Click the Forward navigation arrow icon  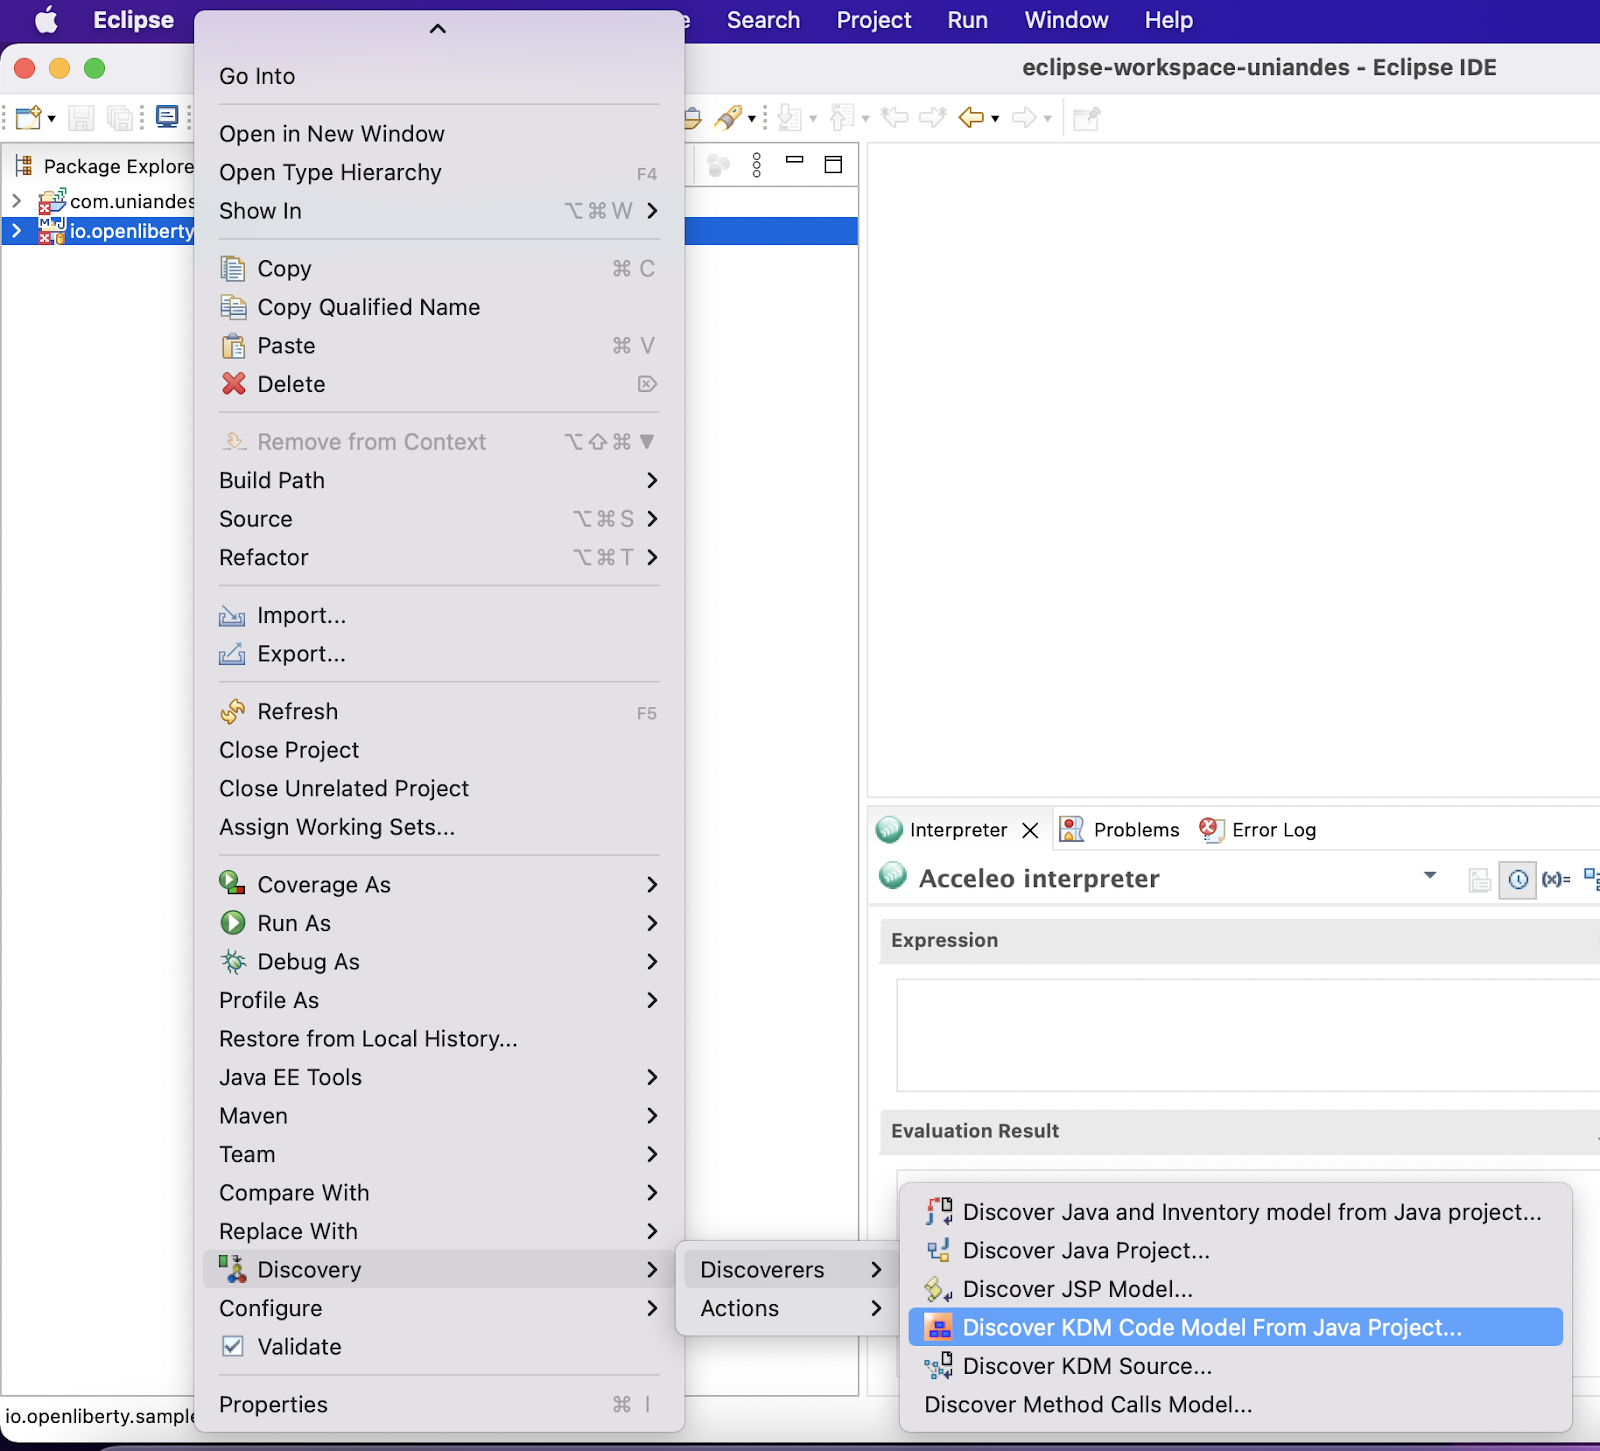point(1024,118)
